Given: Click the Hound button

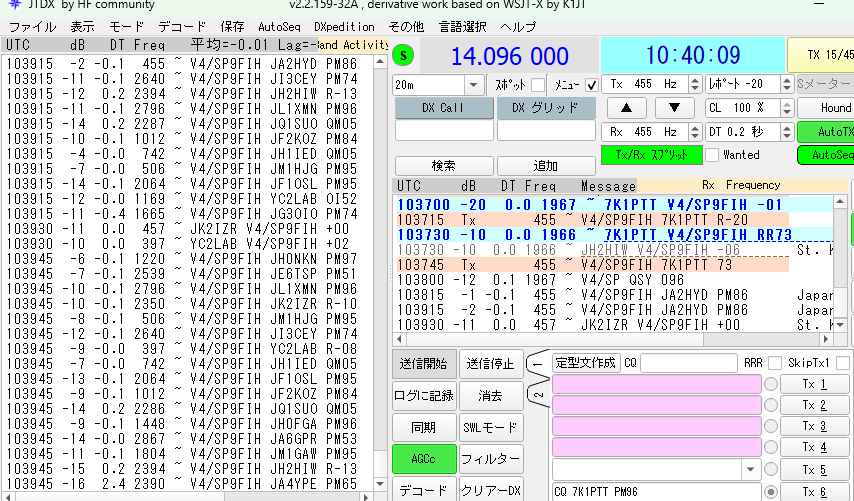Looking at the screenshot, I should tap(826, 108).
